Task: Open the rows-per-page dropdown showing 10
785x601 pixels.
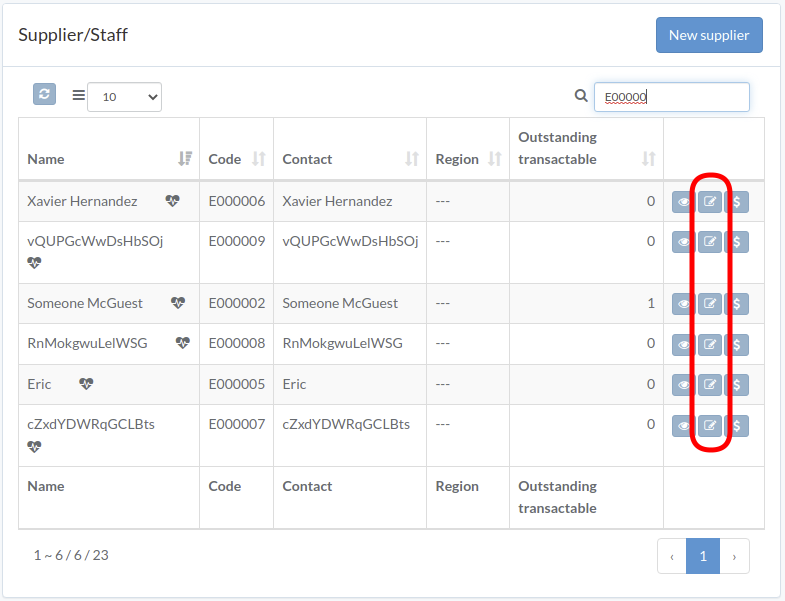Action: click(x=124, y=97)
